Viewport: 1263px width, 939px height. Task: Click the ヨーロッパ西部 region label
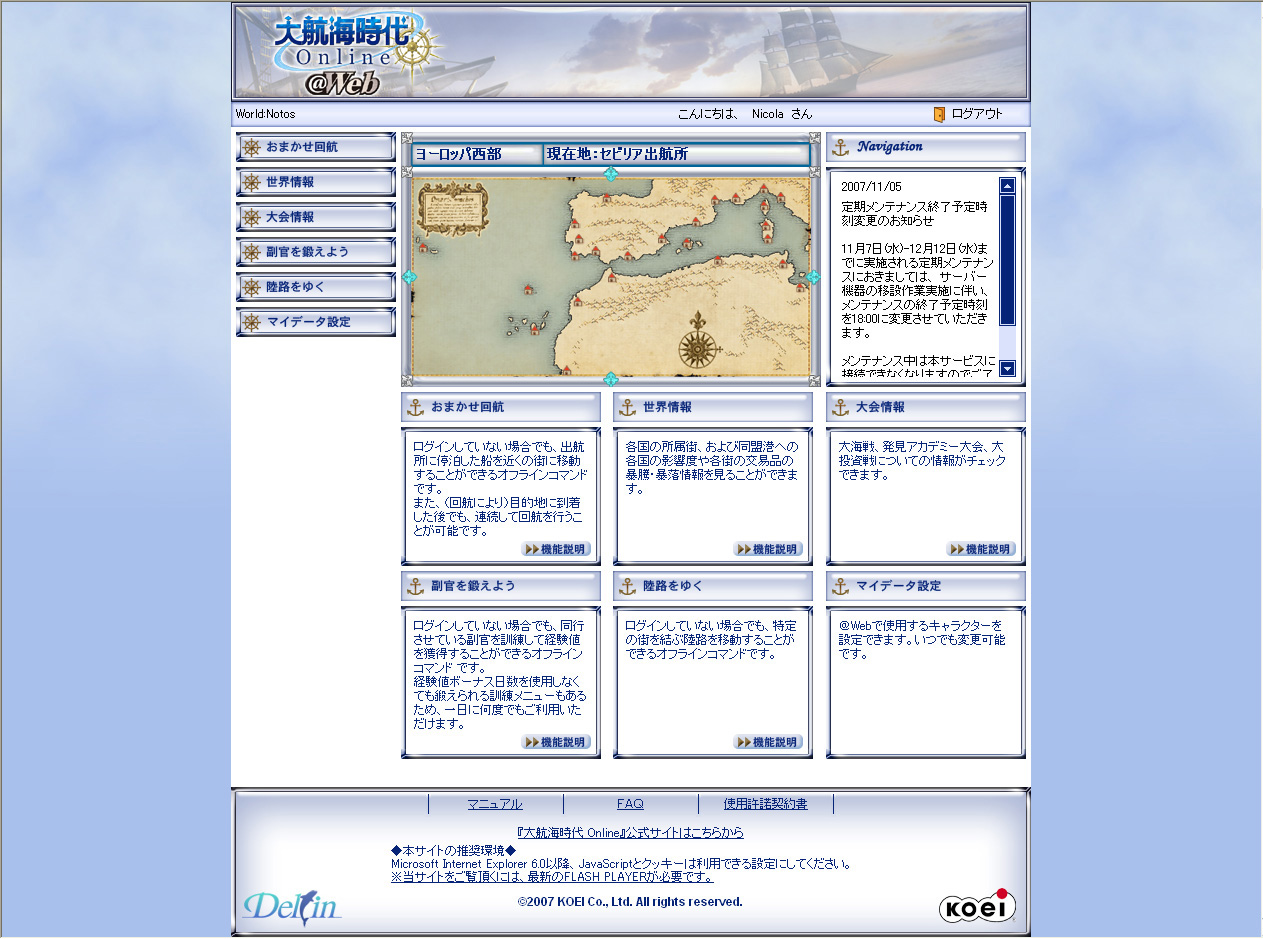458,154
